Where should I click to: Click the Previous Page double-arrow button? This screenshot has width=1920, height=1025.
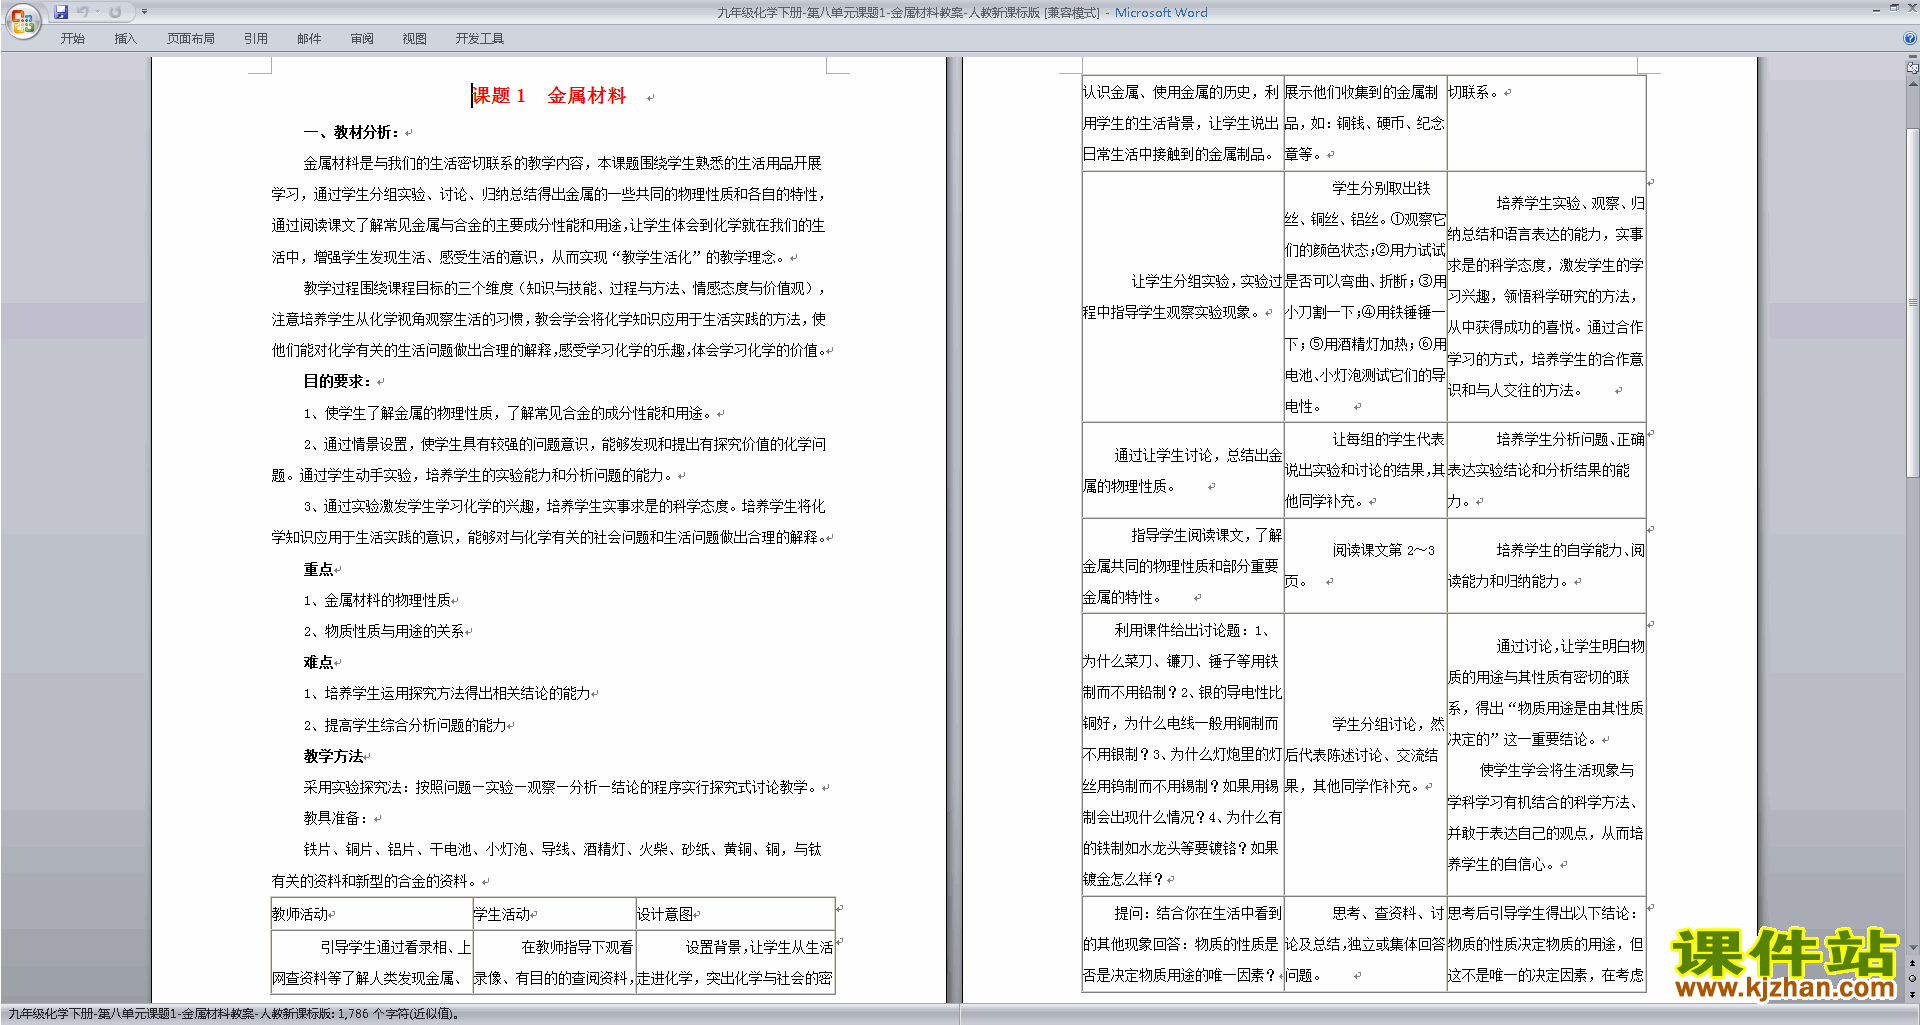click(1913, 964)
